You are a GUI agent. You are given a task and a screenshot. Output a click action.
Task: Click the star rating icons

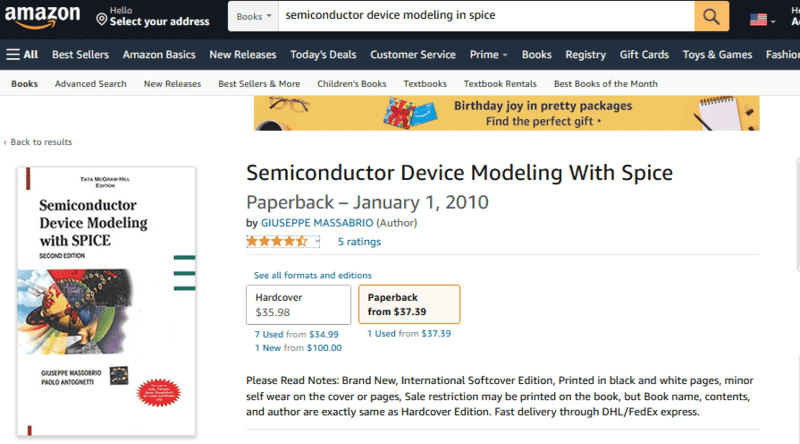pyautogui.click(x=277, y=241)
